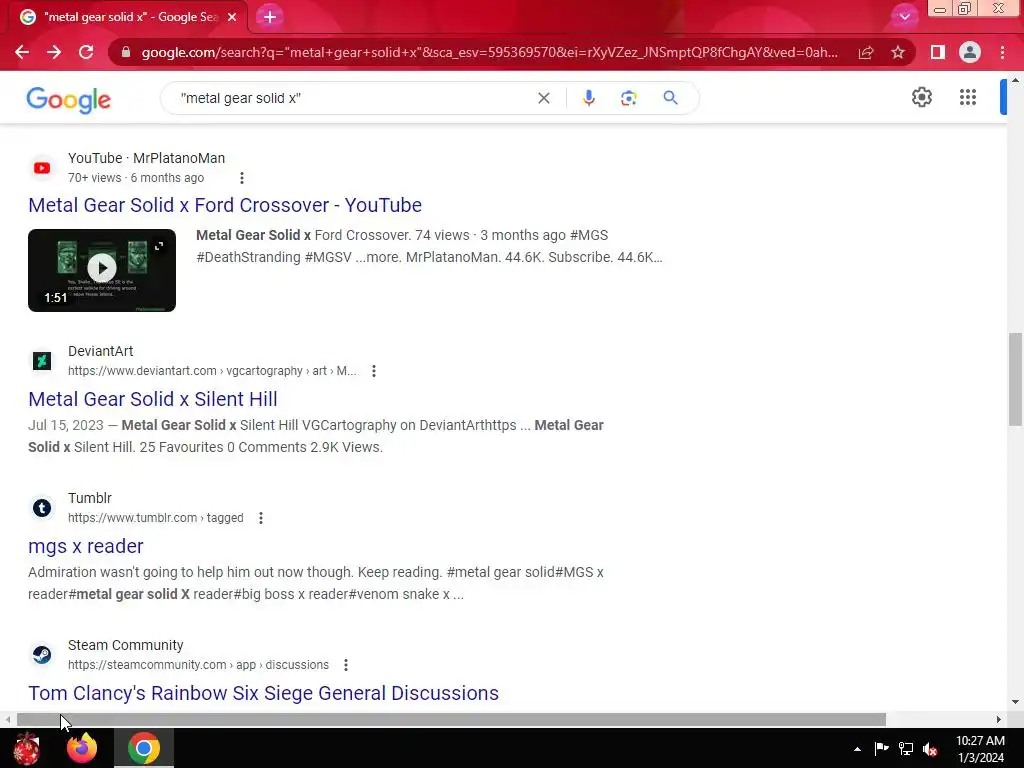Screen dimensions: 1024x768
Task: Open more options for the DeviantArt result
Action: click(374, 371)
